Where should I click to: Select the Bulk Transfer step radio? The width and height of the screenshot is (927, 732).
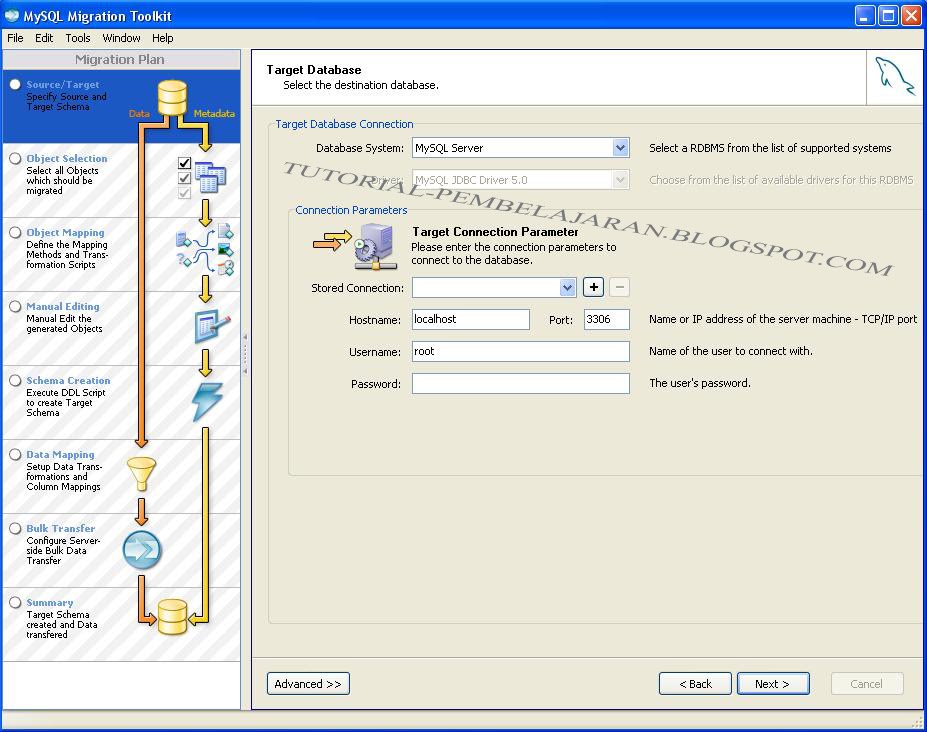(15, 528)
